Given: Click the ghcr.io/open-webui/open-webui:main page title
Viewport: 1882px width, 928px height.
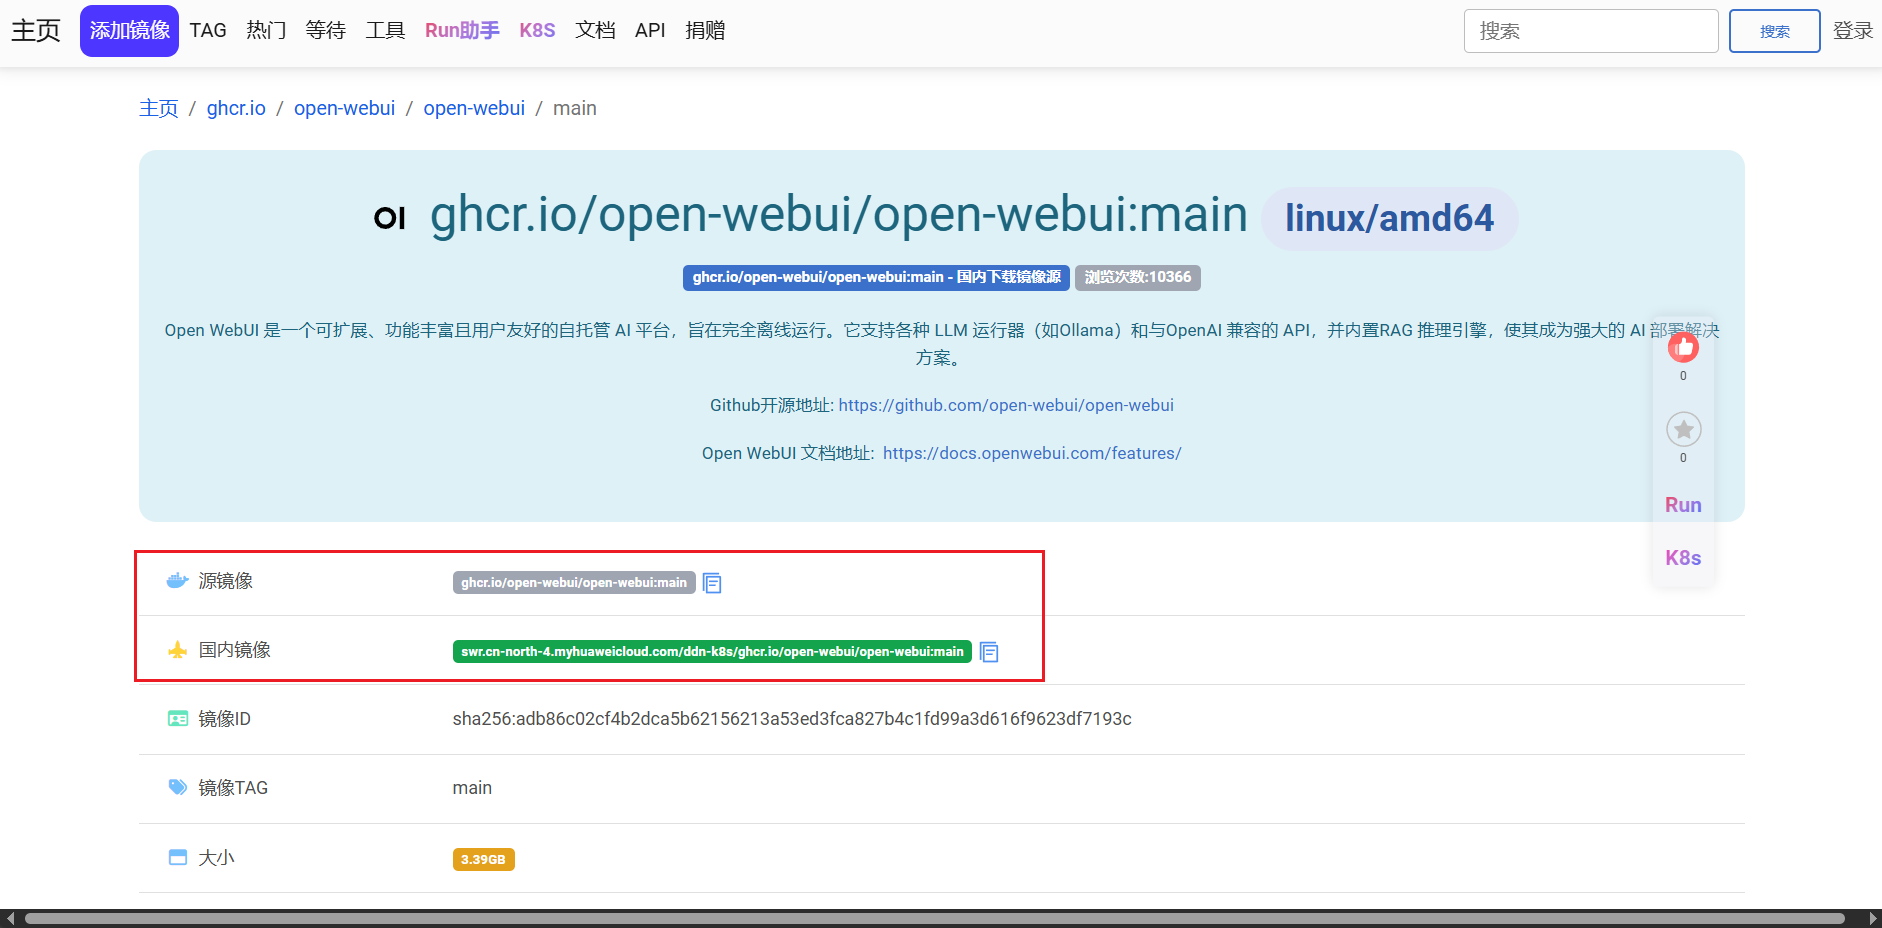Looking at the screenshot, I should click(839, 215).
